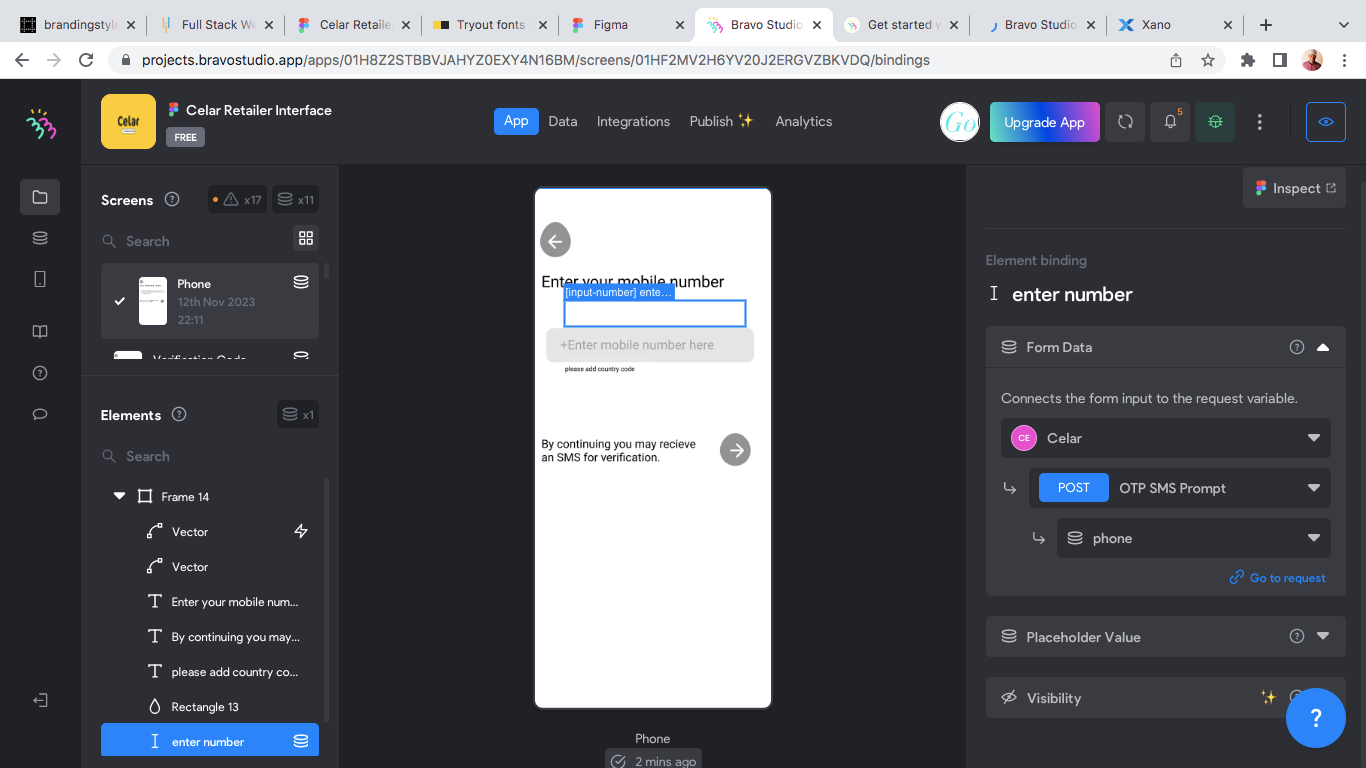Click the green bug debug icon
1366x768 pixels.
coord(1215,122)
